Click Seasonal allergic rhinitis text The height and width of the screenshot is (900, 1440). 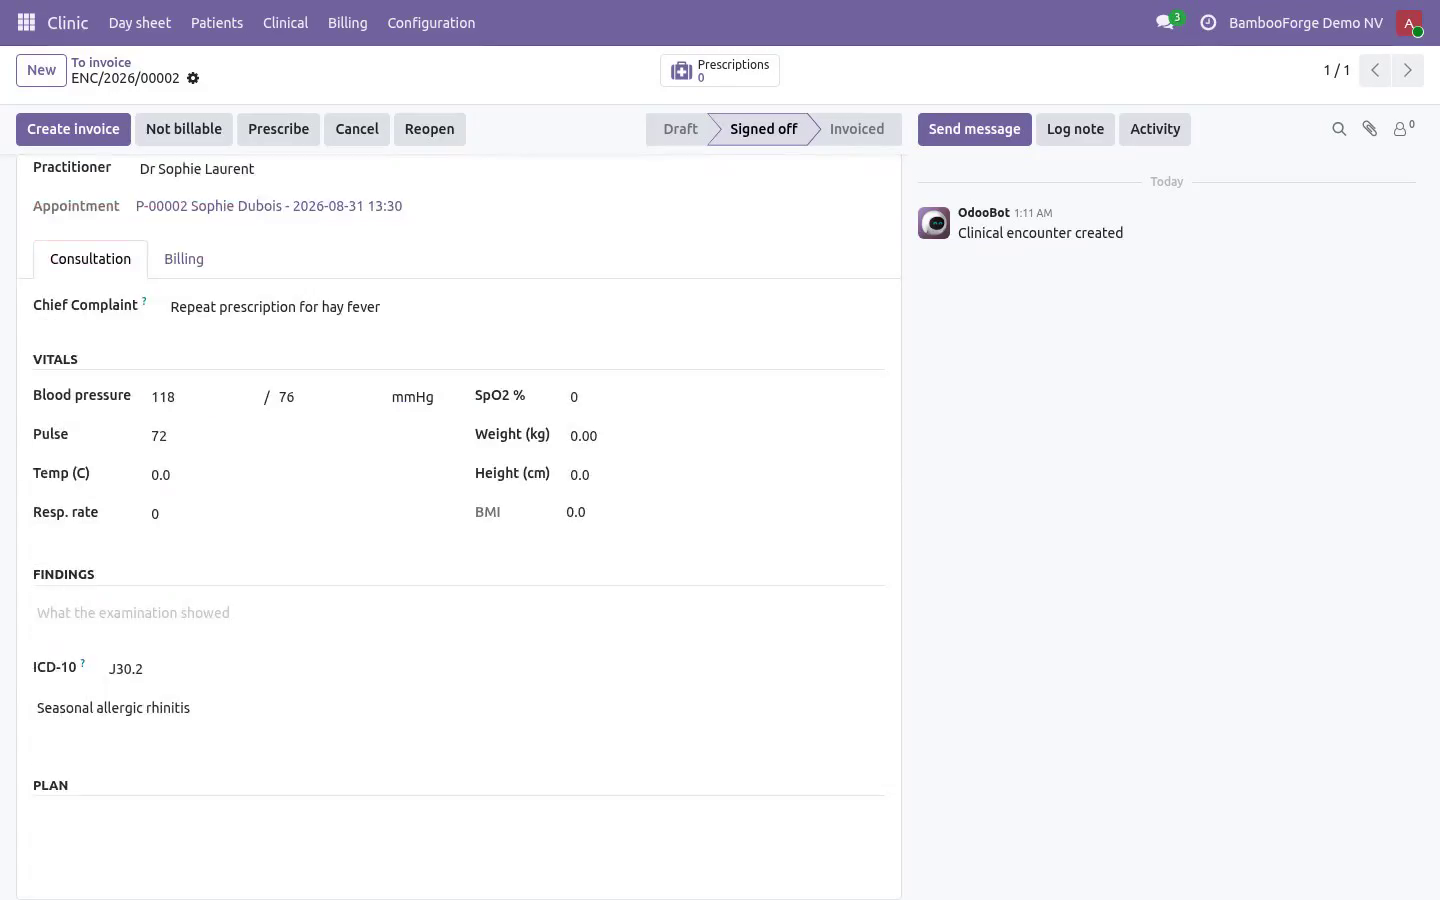click(x=113, y=708)
